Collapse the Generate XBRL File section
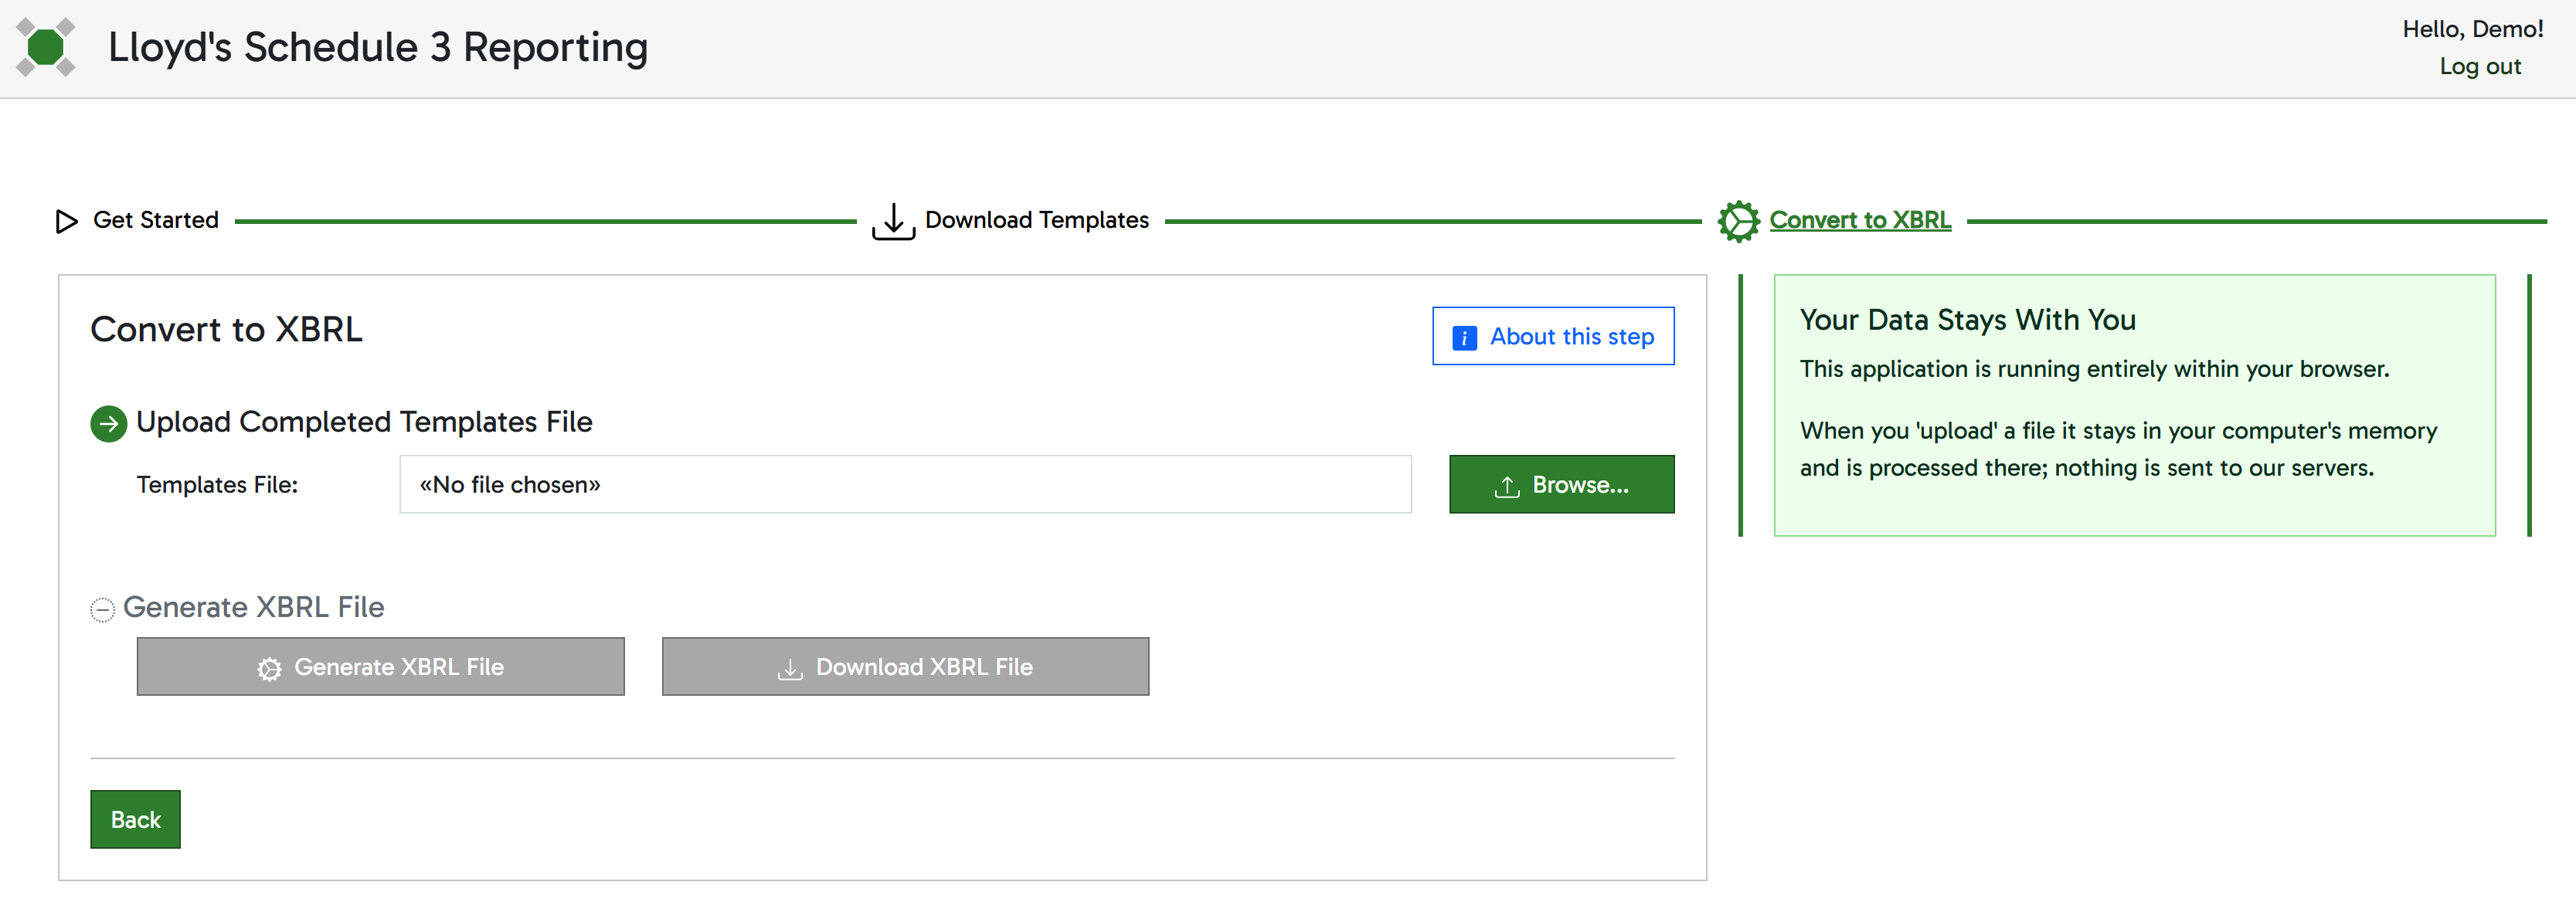This screenshot has width=2576, height=902. 103,607
